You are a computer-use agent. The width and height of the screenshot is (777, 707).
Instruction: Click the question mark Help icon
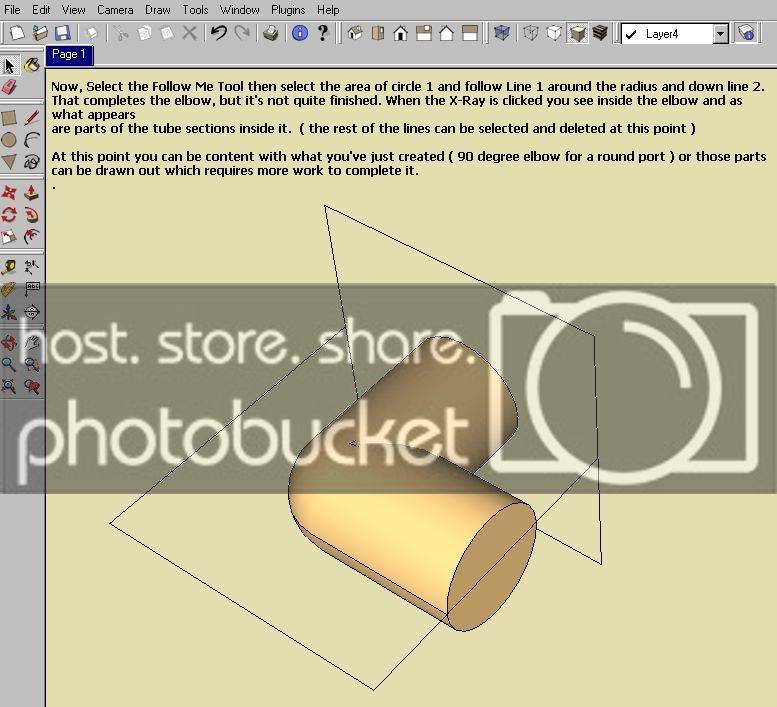click(323, 33)
